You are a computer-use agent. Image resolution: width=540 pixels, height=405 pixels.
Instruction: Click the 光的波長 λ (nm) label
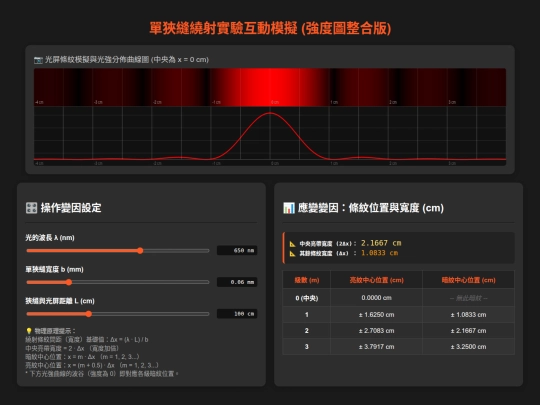(x=50, y=238)
